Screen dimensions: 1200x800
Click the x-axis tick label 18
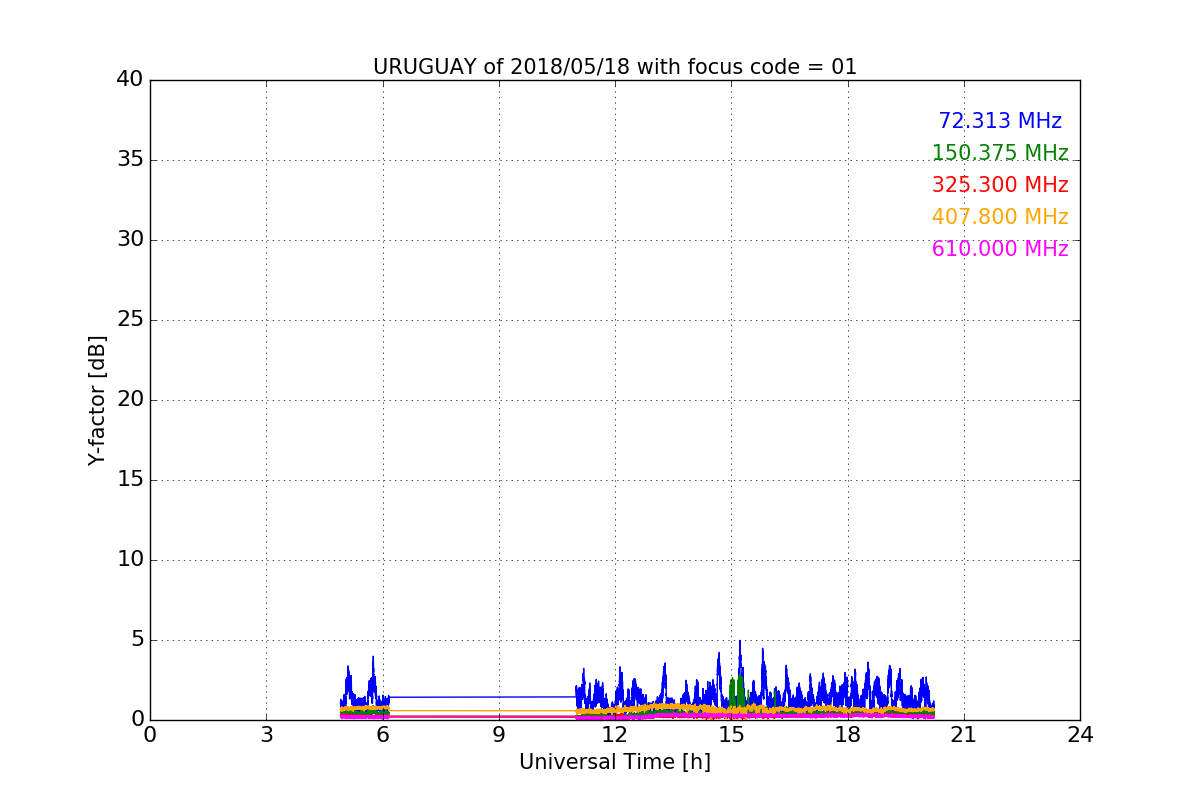[848, 734]
